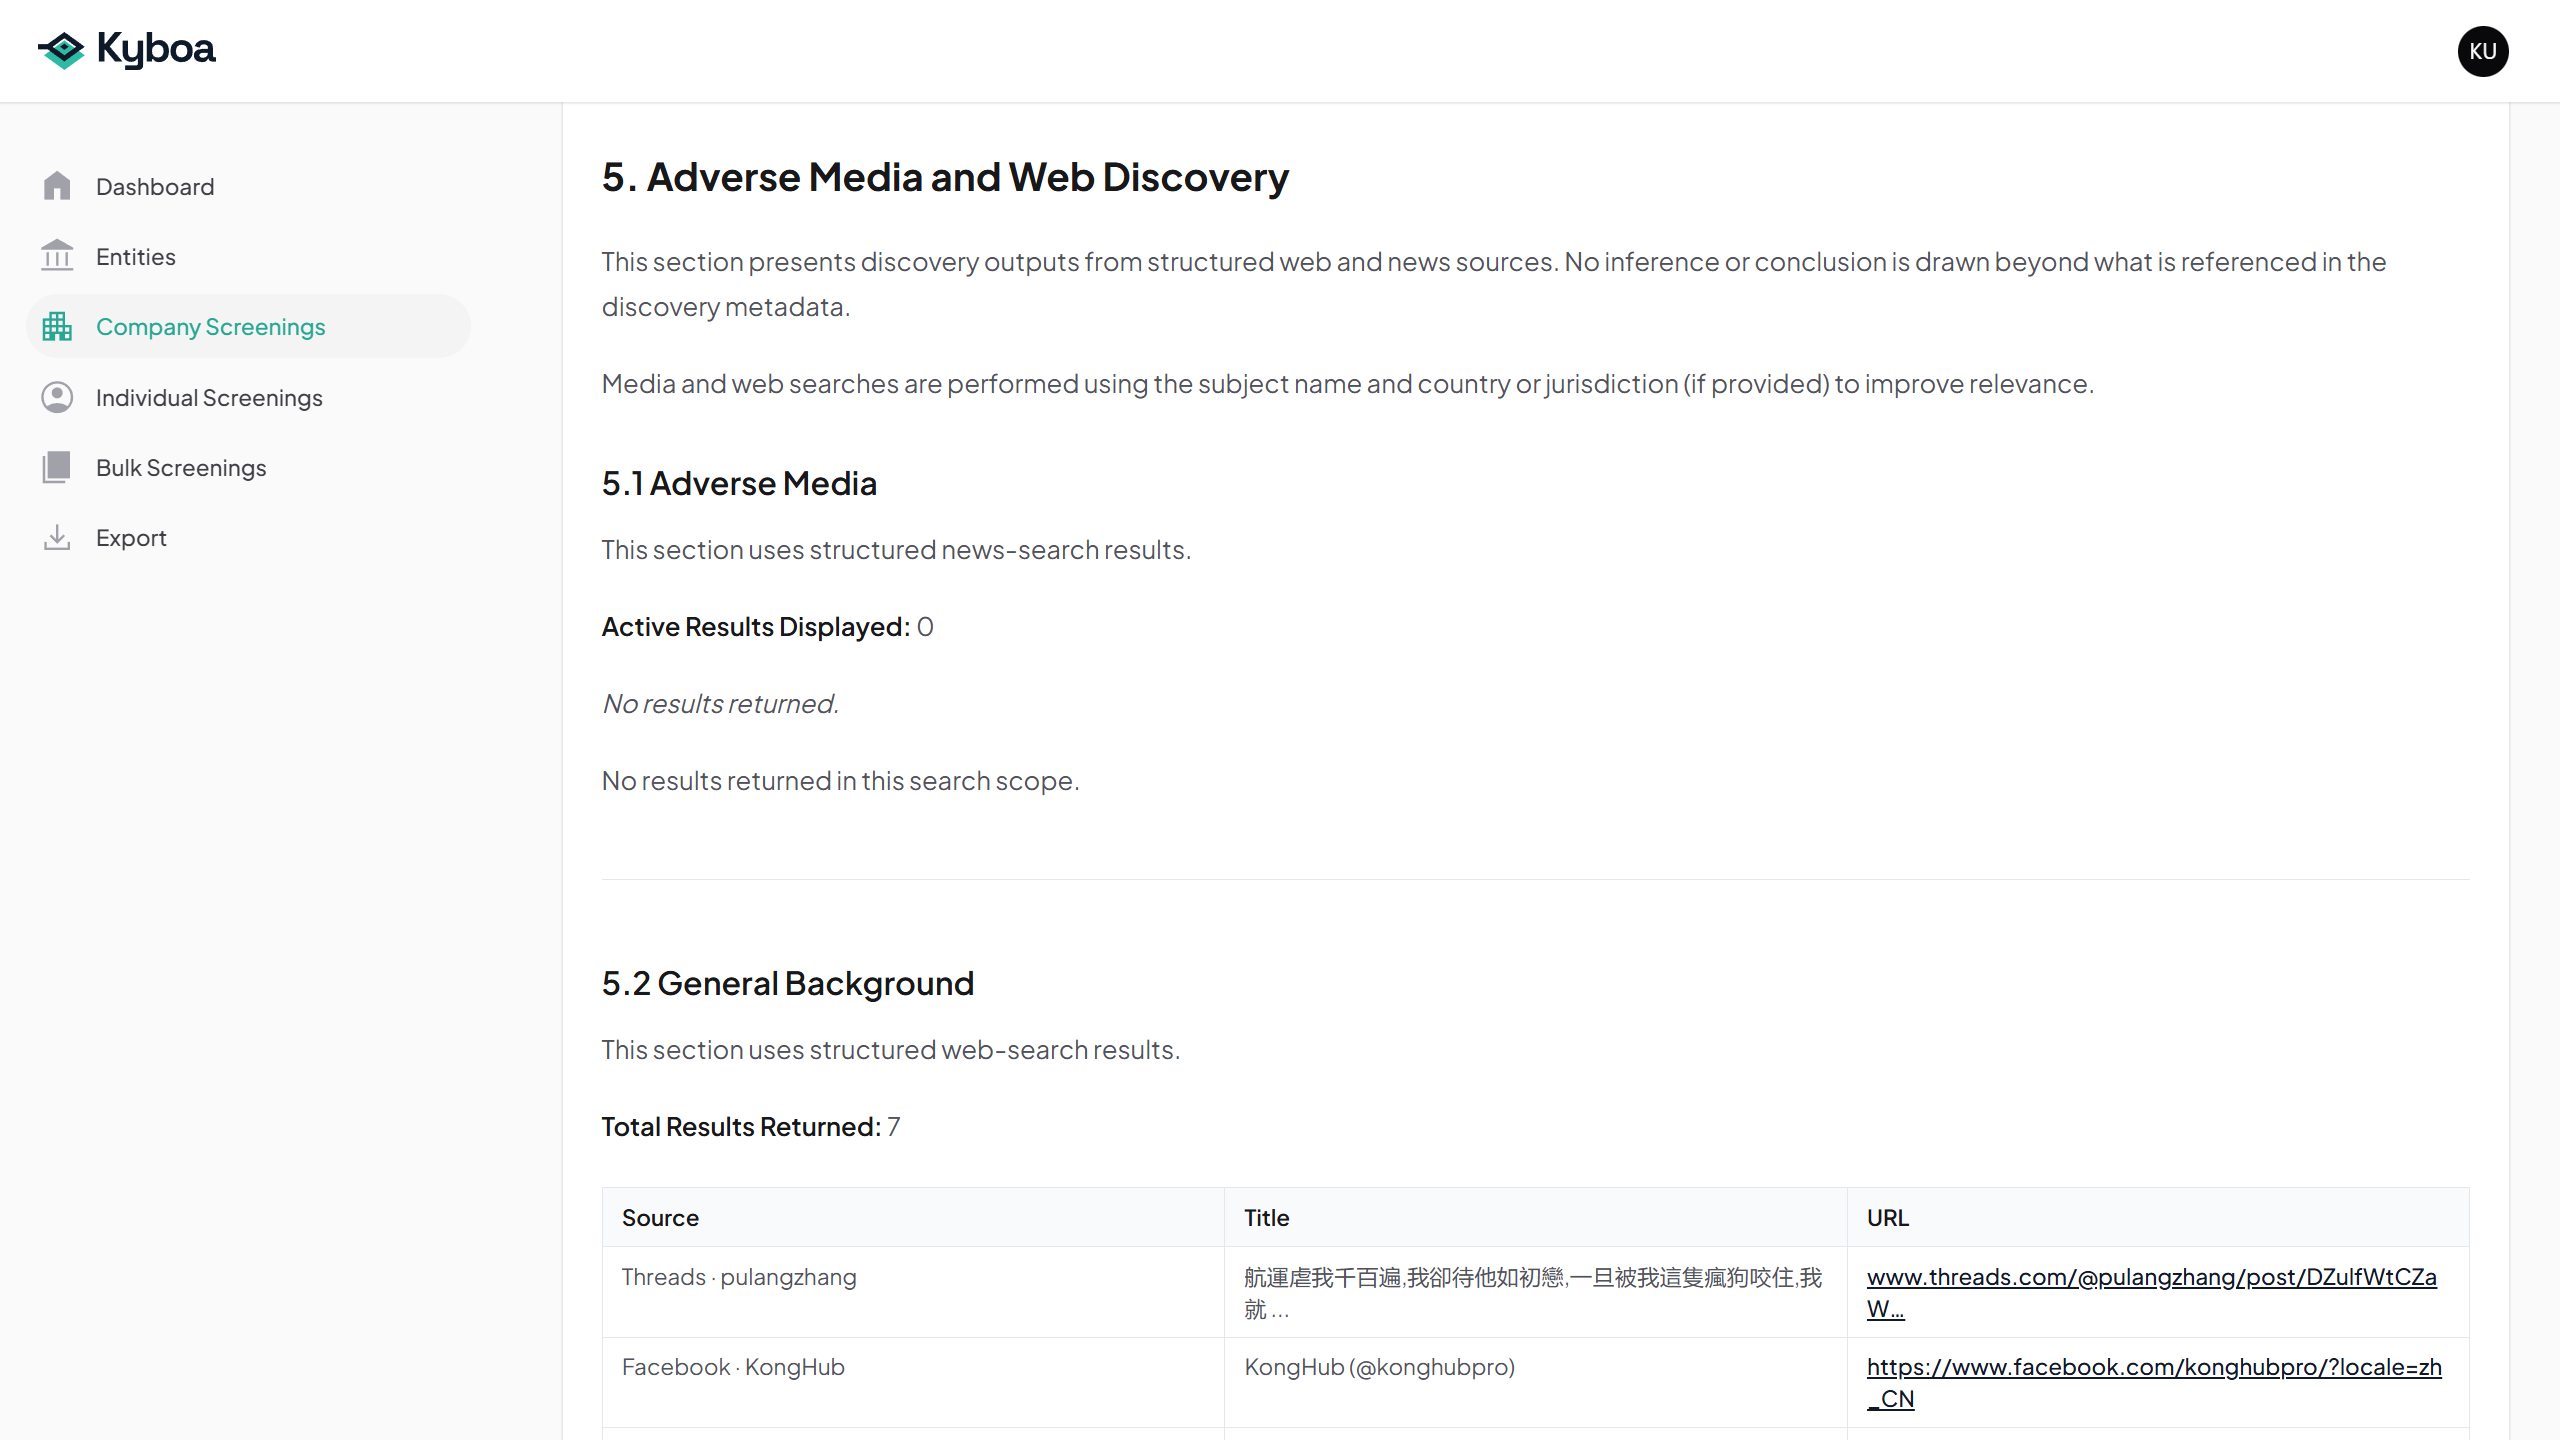Viewport: 2560px width, 1440px height.
Task: Click 'No results returned in this search scope.'
Action: 840,780
